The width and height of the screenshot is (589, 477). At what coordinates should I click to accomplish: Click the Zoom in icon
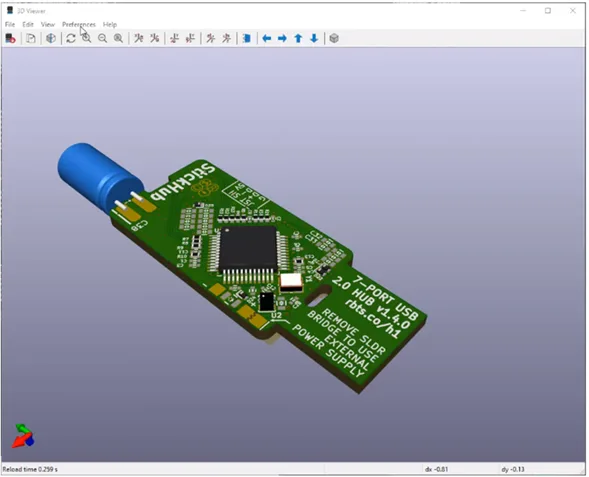87,38
